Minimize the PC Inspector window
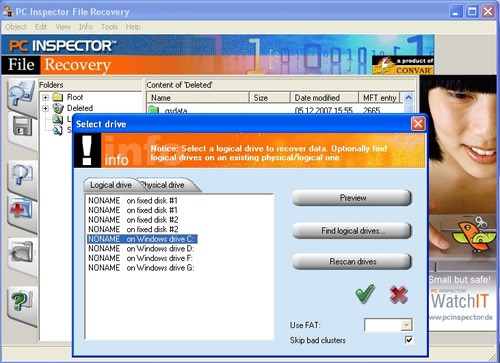500x363 pixels. pyautogui.click(x=456, y=12)
